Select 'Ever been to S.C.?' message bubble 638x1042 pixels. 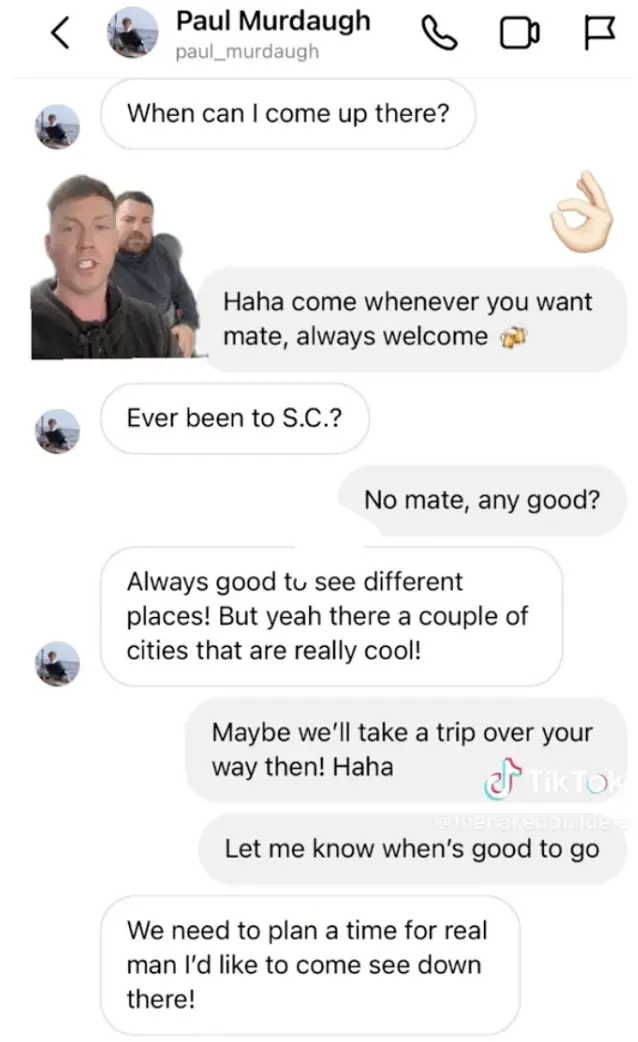pos(235,418)
